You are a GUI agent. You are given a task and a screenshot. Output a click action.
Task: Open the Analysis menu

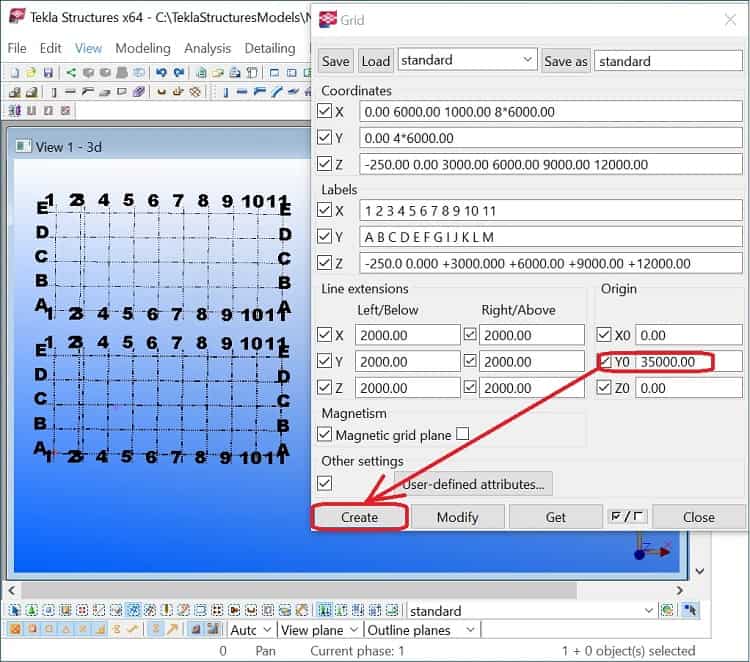[208, 48]
